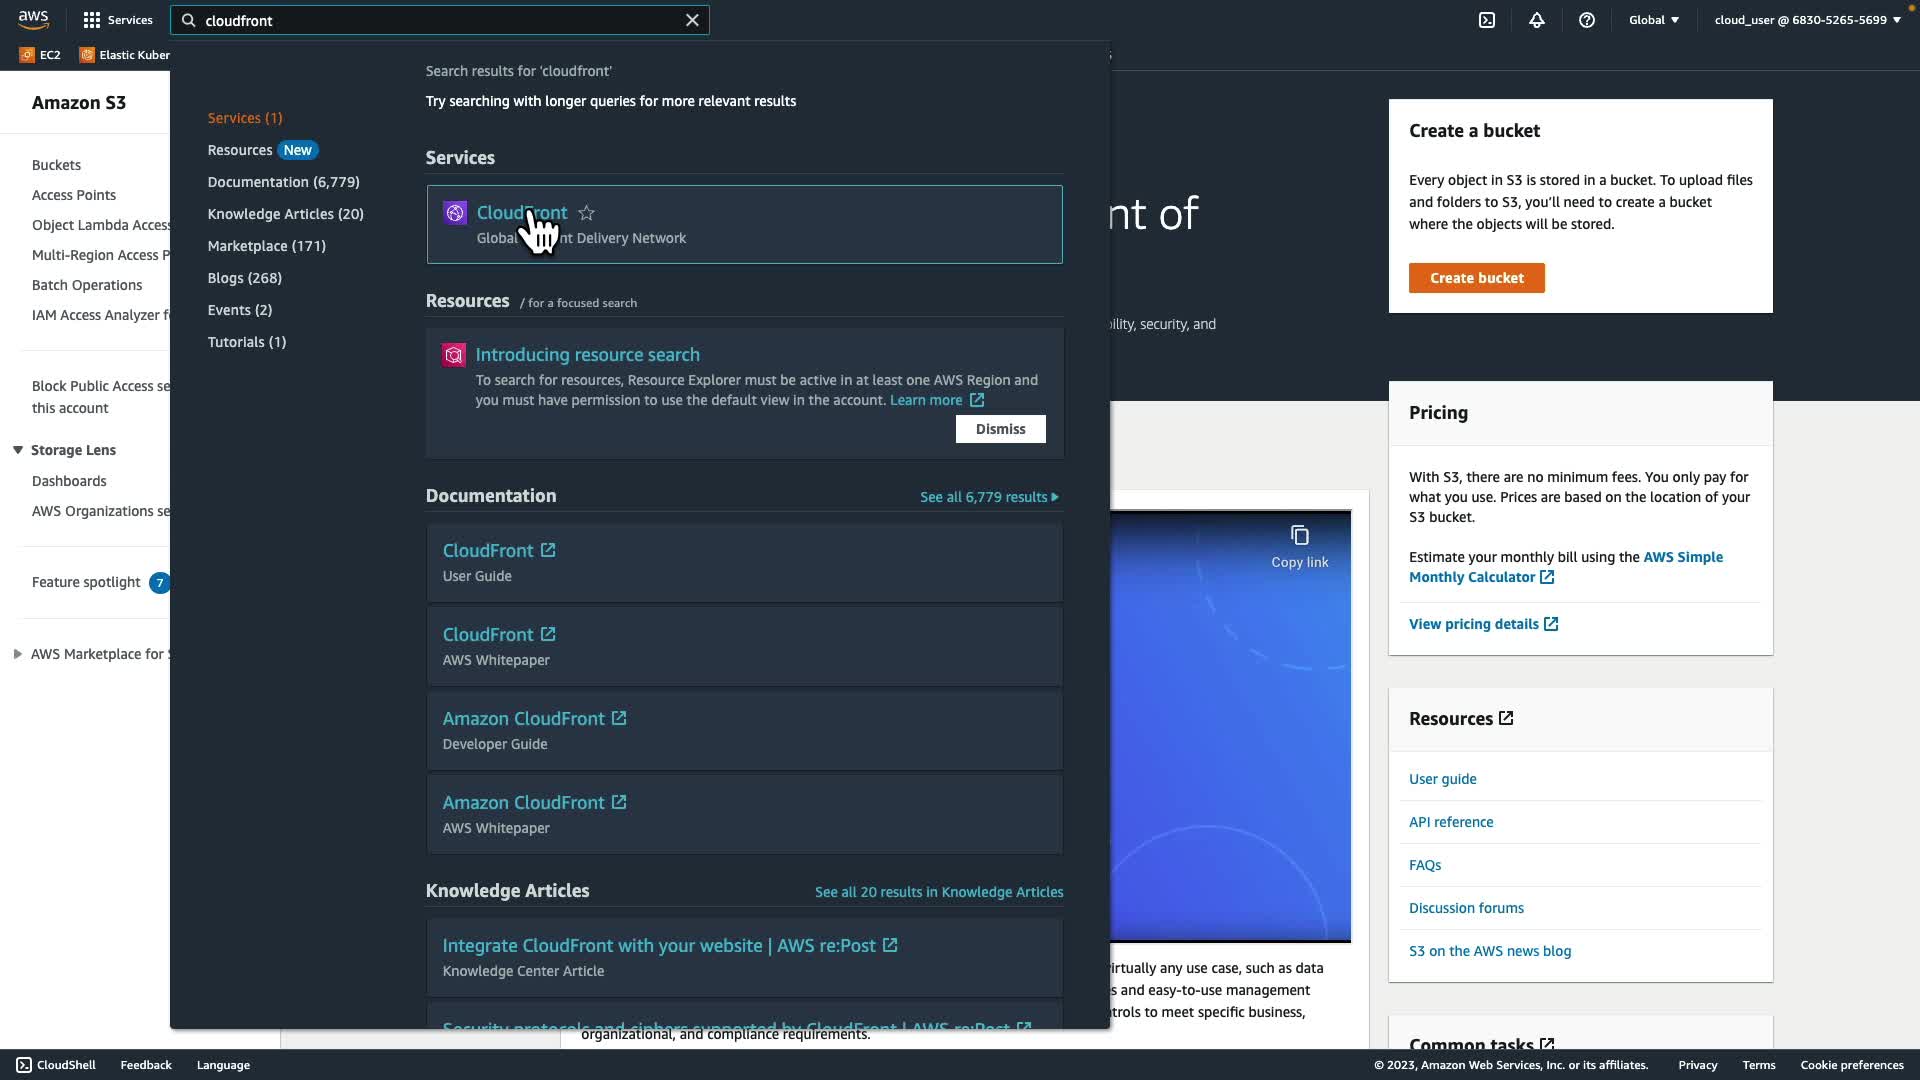Viewport: 1920px width, 1080px height.
Task: Favorite CloudFront with the star icon
Action: coord(587,213)
